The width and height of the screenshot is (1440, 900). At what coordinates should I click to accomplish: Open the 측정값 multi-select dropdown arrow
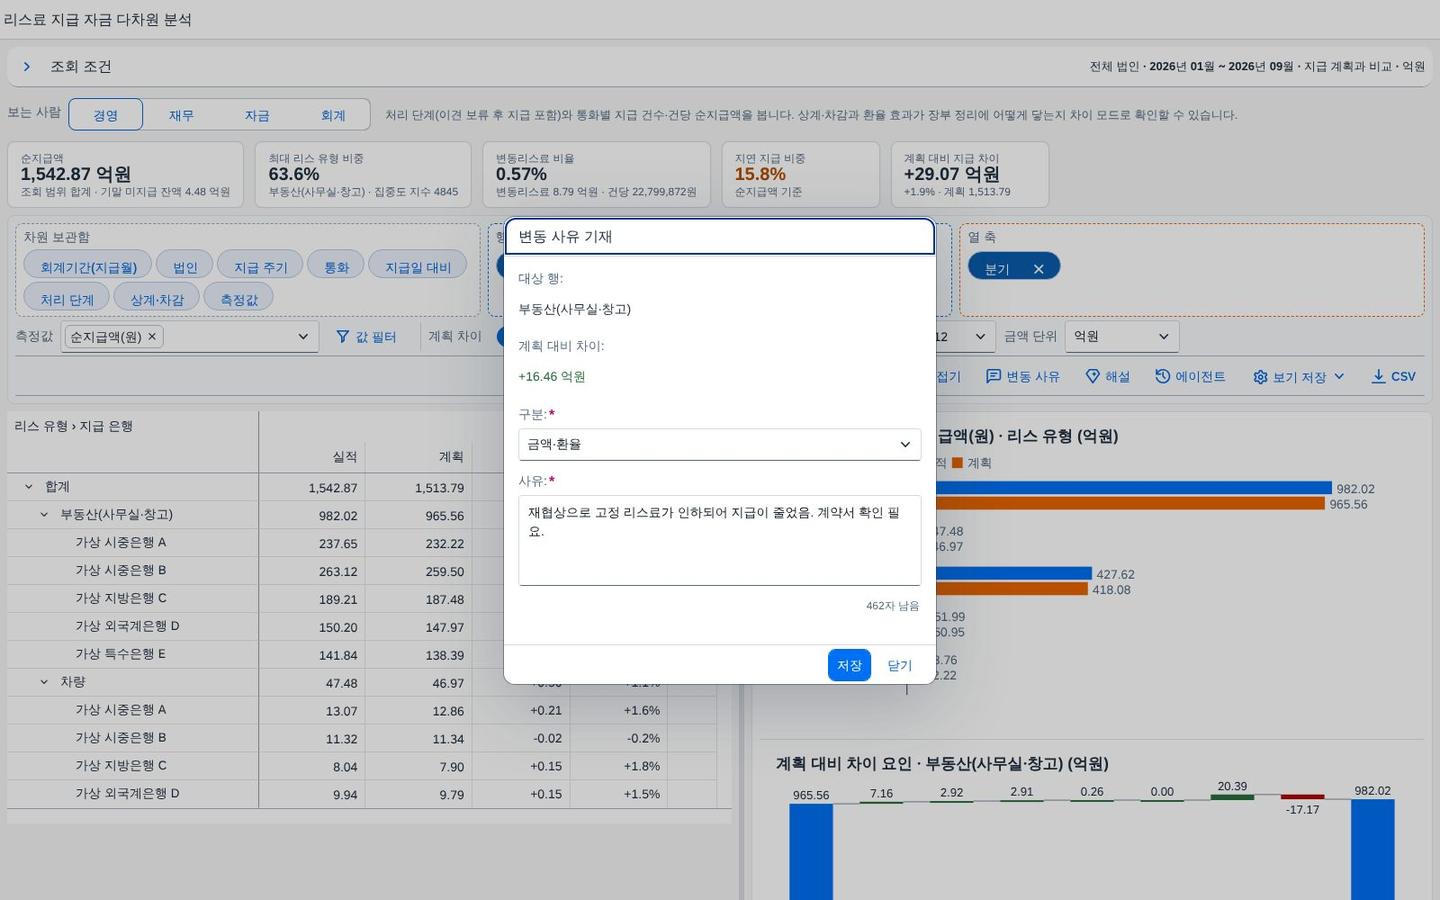303,337
